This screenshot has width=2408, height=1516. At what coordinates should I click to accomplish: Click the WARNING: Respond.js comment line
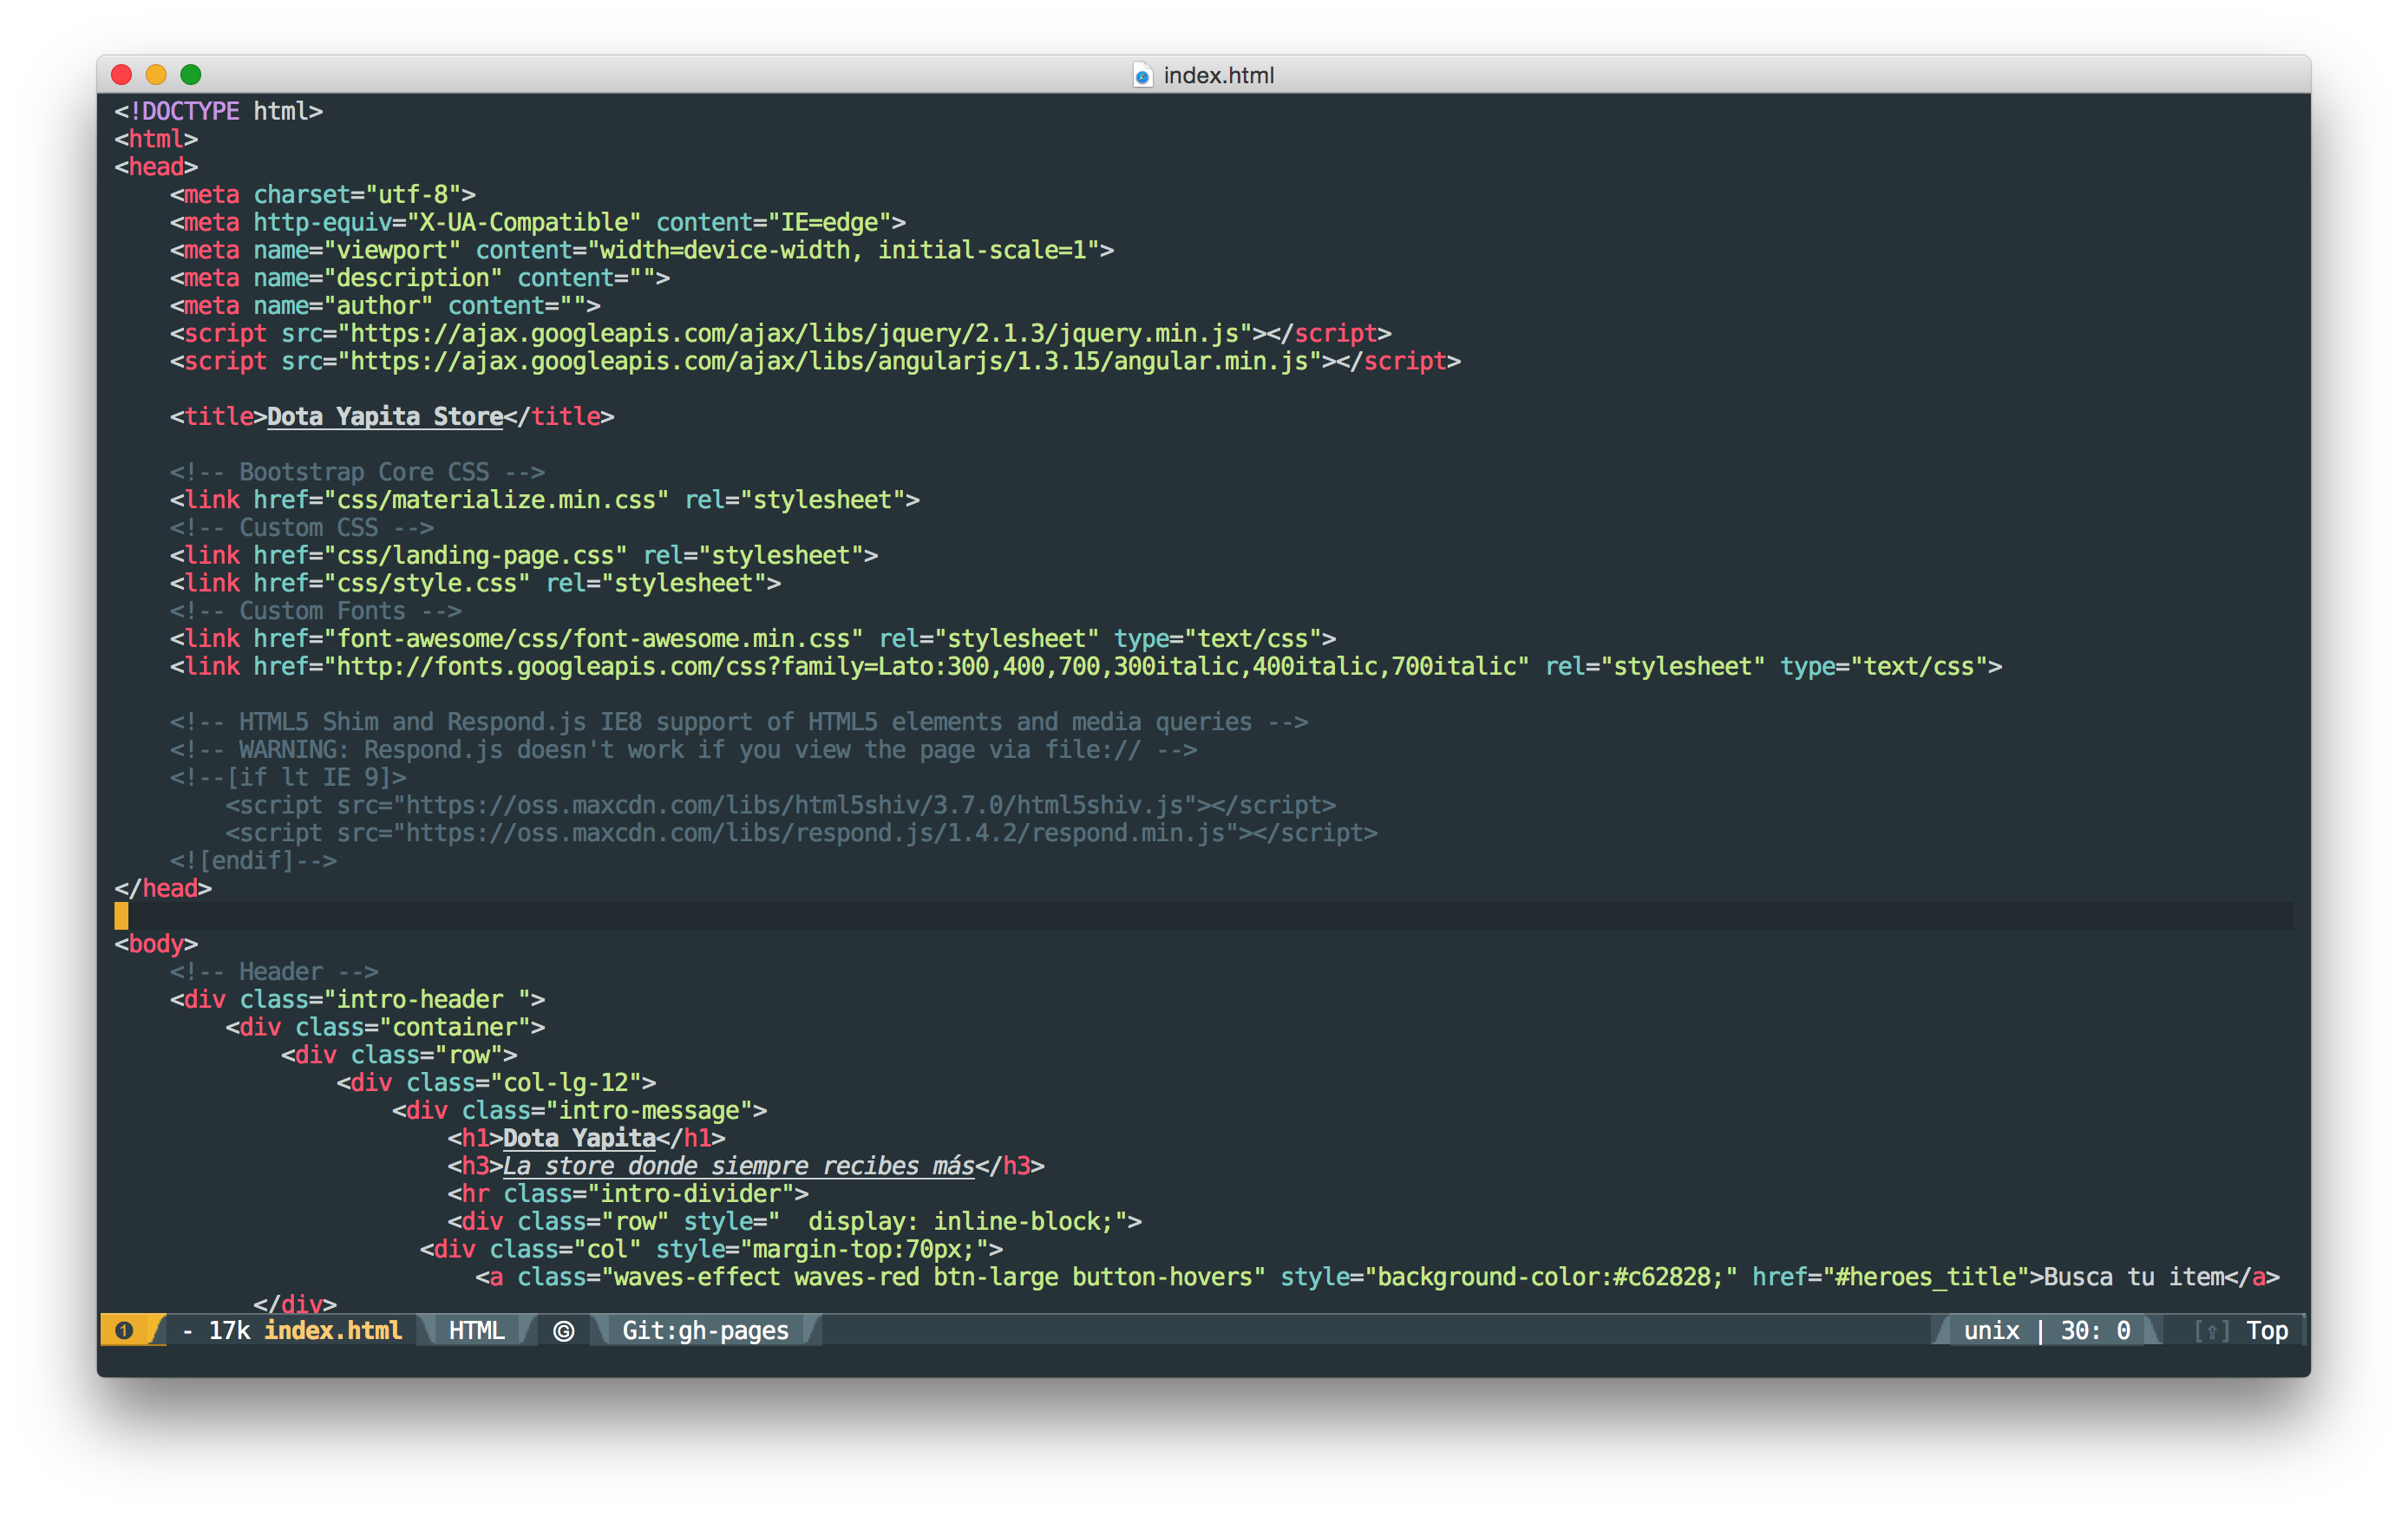[683, 750]
